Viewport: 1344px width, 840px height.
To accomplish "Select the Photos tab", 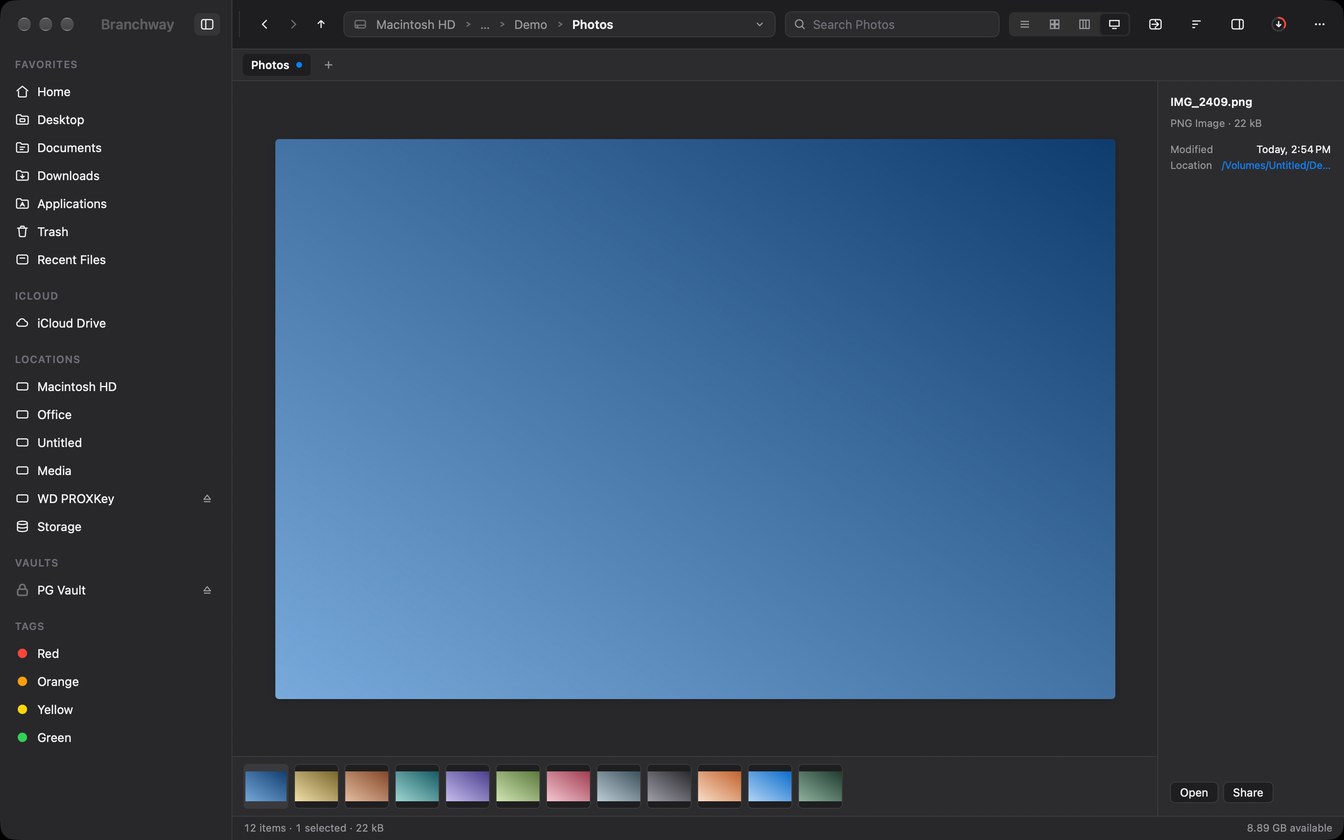I will pos(276,65).
